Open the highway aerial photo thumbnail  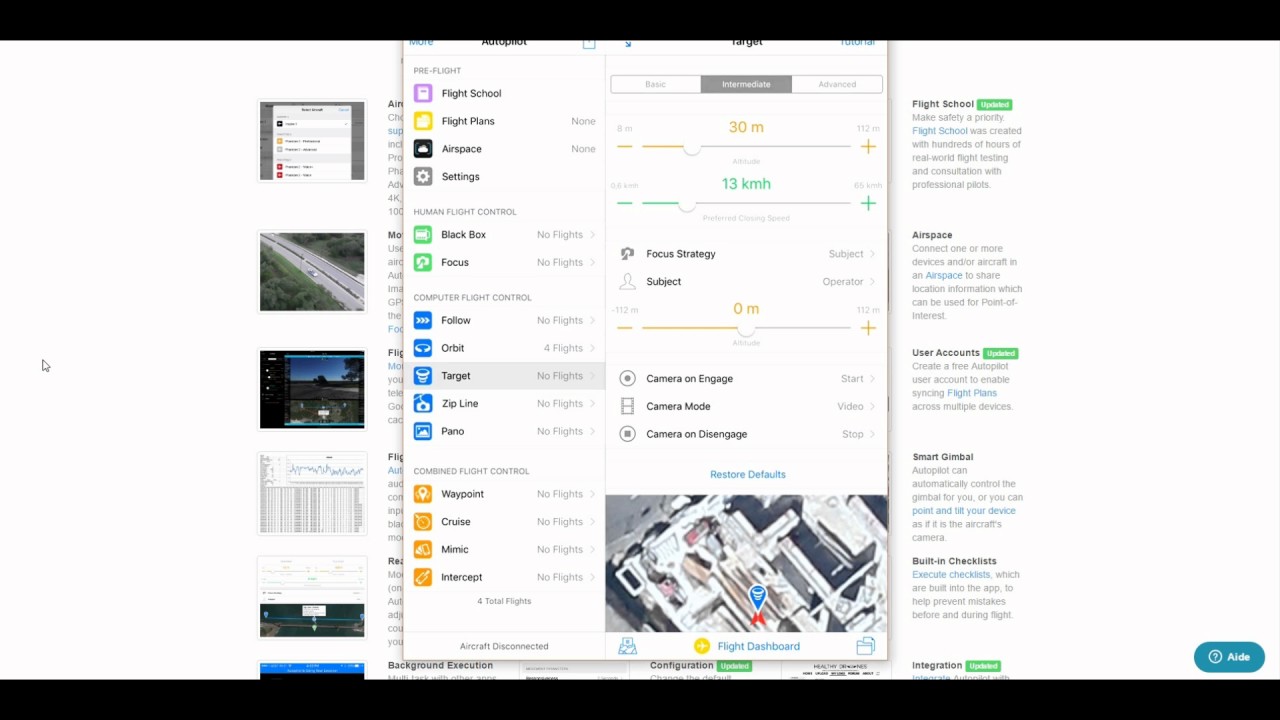[x=312, y=271]
